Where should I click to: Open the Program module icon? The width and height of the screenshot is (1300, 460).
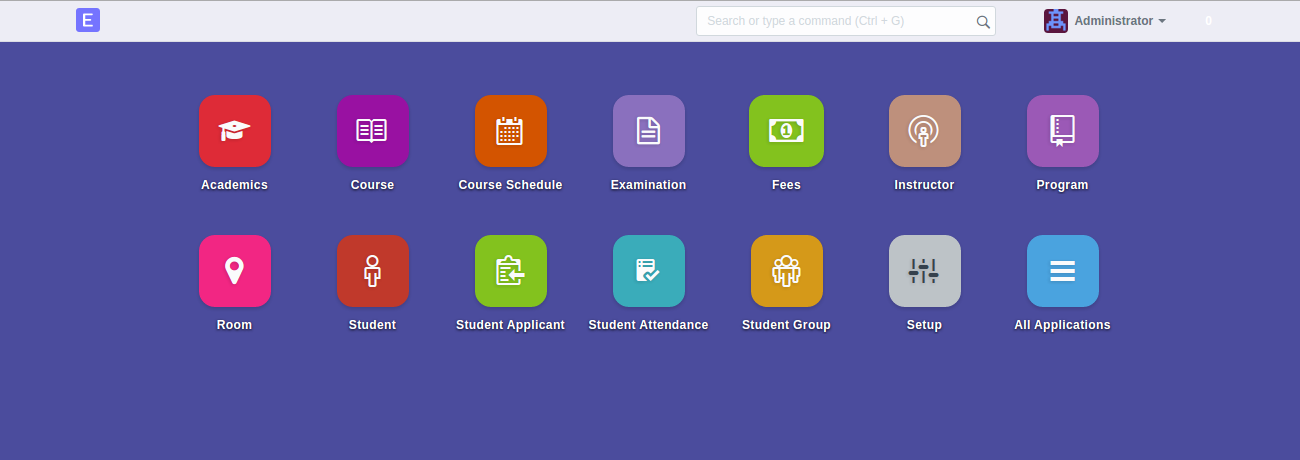(1062, 131)
